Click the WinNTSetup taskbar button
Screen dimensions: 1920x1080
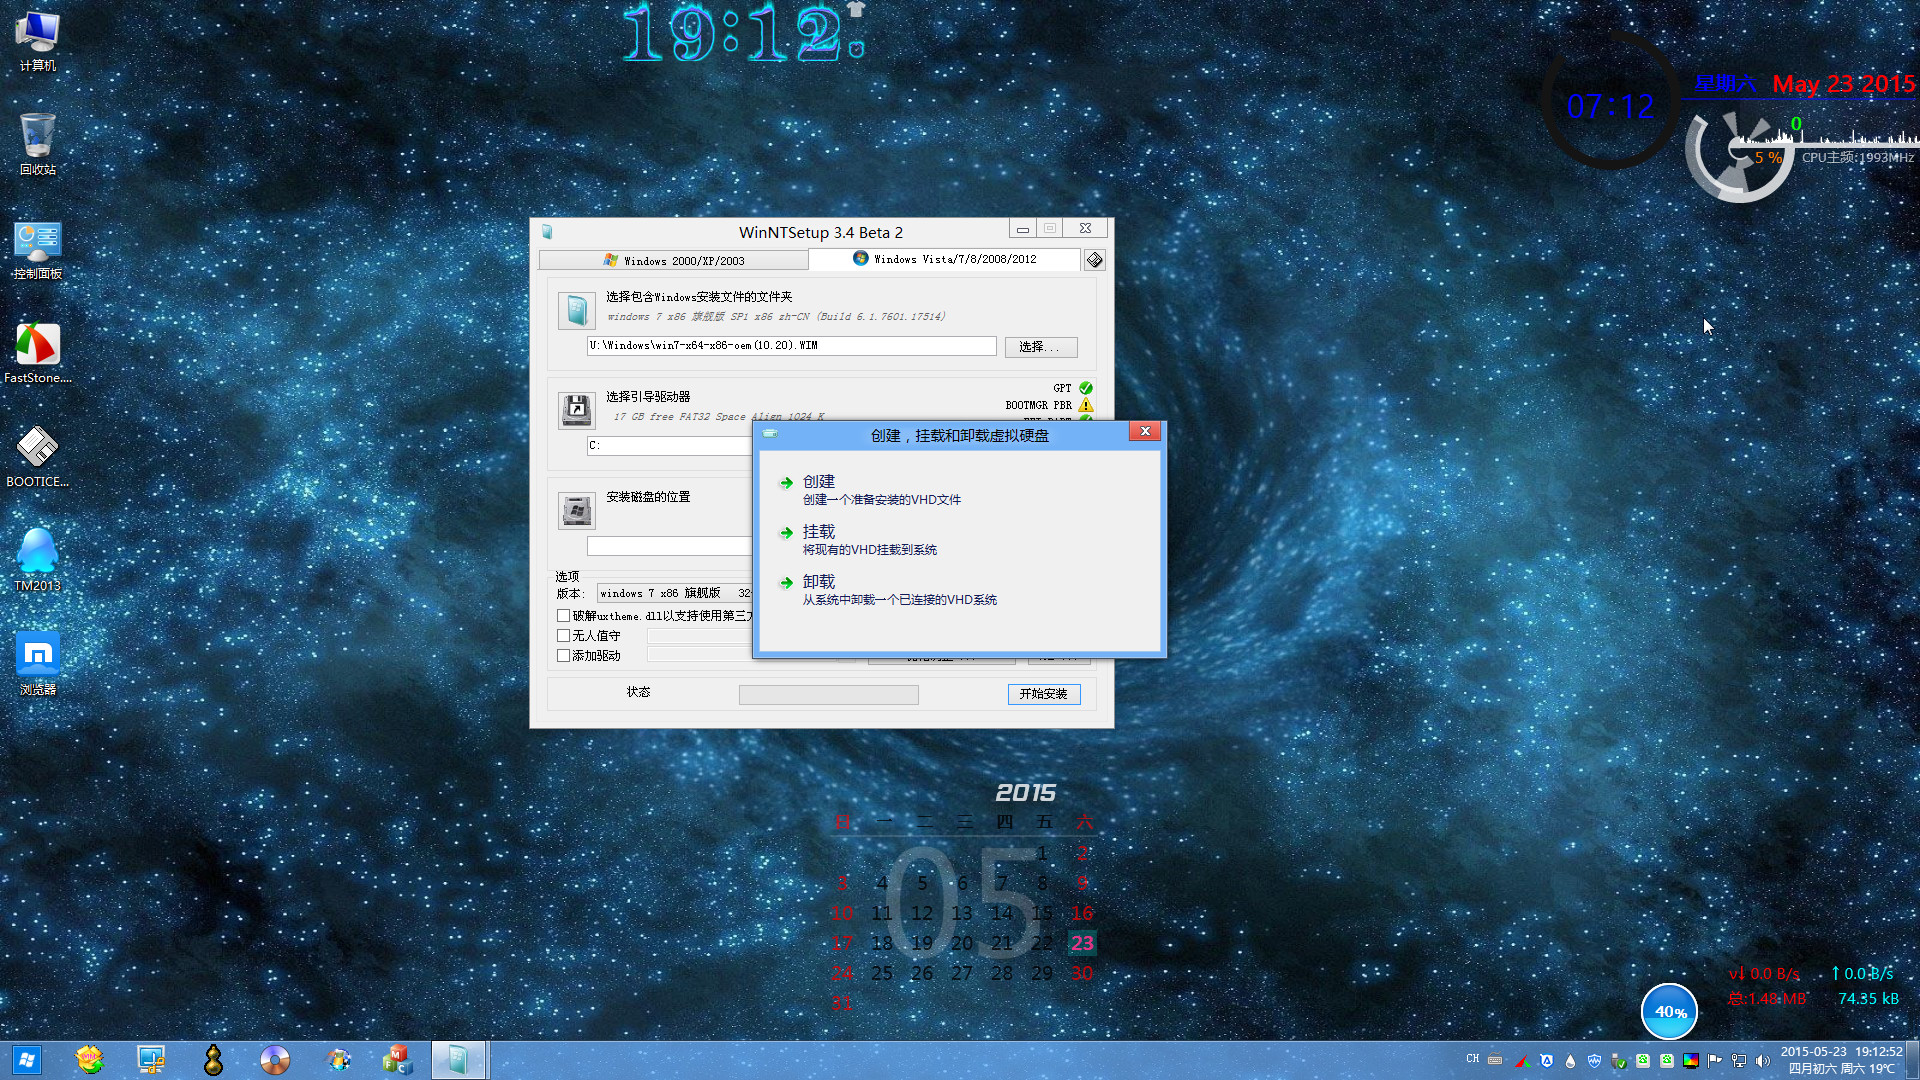(x=459, y=1060)
